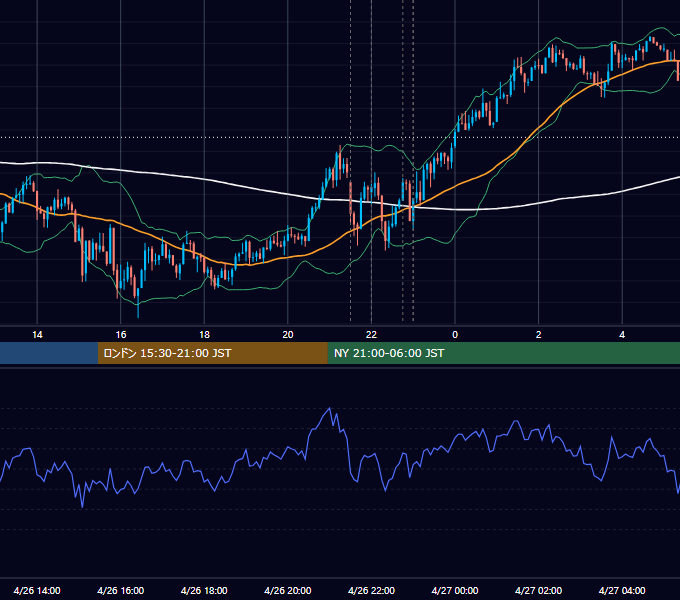The image size is (680, 600).
Task: Click the 22 hour axis label
Action: 371,335
